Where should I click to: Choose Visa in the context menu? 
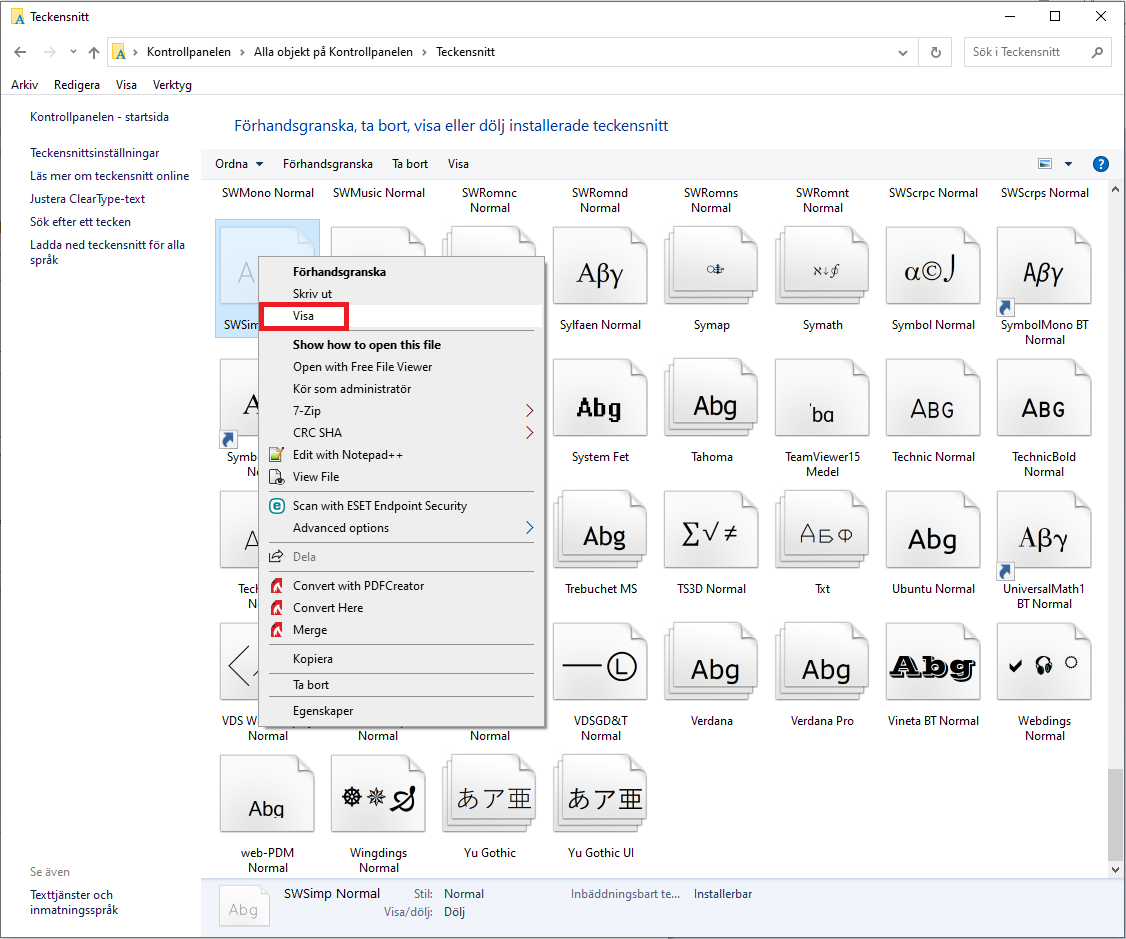pyautogui.click(x=303, y=316)
